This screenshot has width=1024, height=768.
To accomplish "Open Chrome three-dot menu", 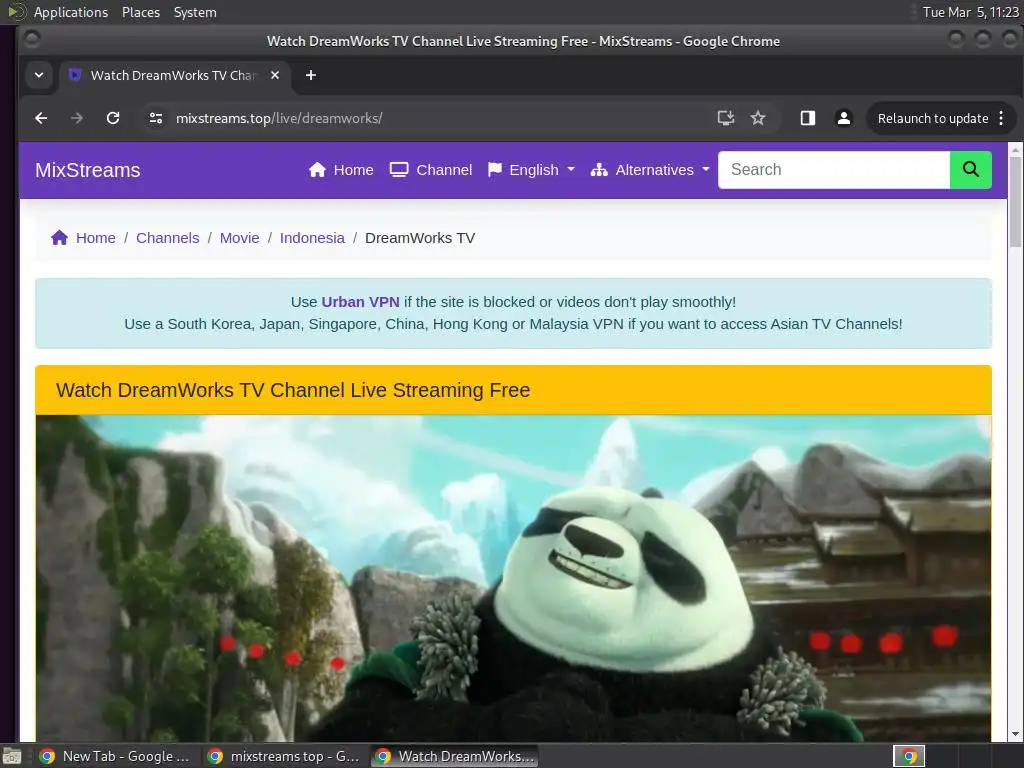I will [x=1001, y=118].
